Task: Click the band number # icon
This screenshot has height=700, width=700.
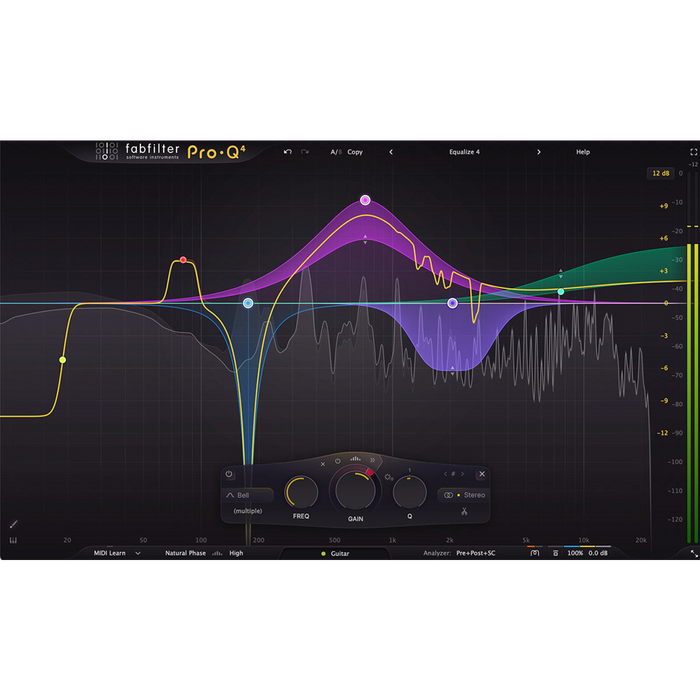Action: pos(454,474)
